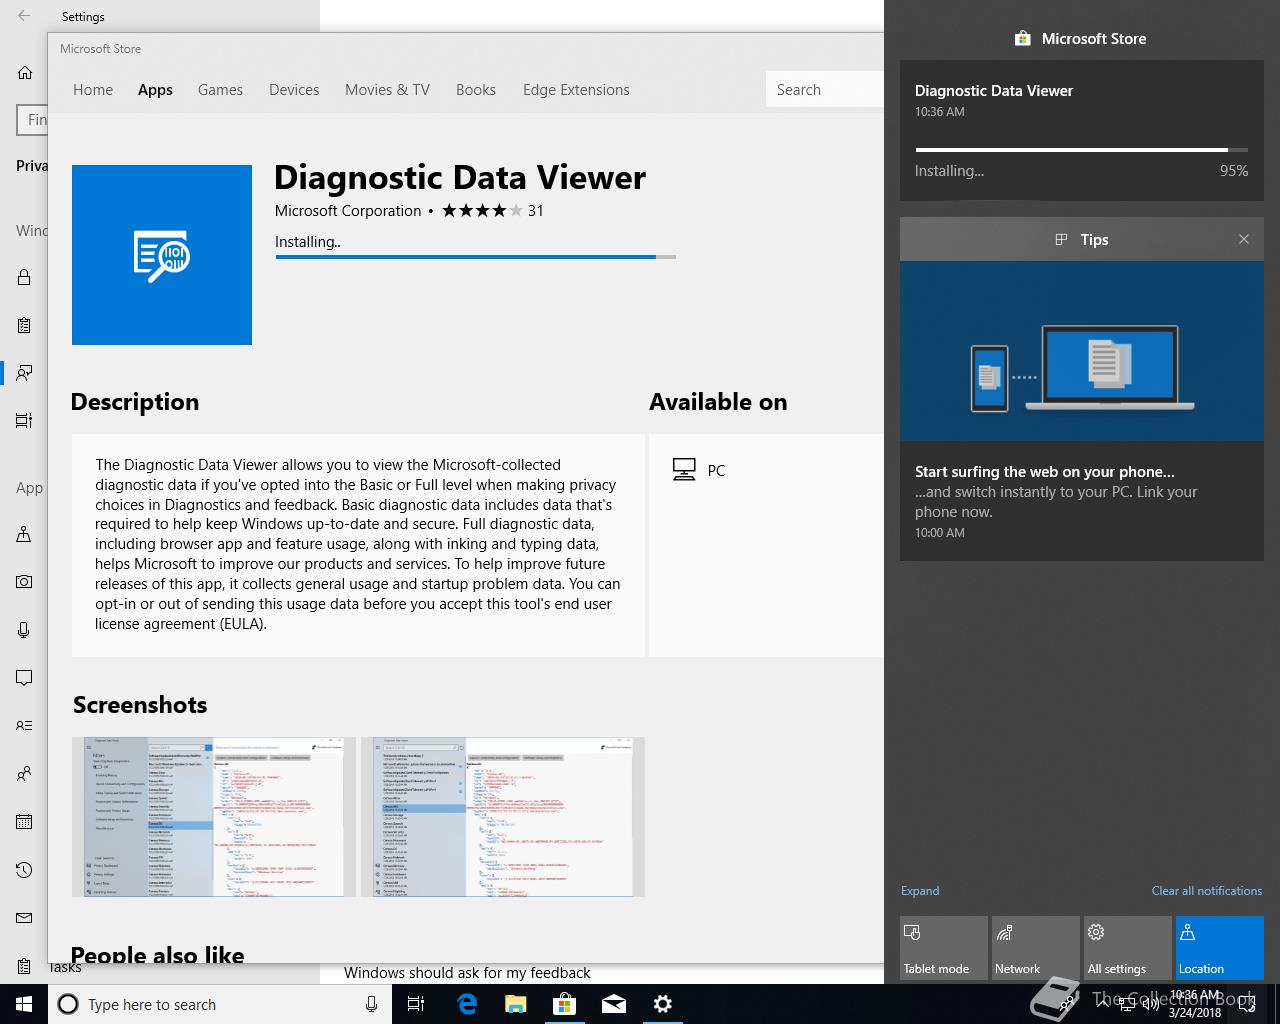Screen dimensions: 1280x1024
Task: Go to Settings Home icon
Action: click(x=25, y=72)
